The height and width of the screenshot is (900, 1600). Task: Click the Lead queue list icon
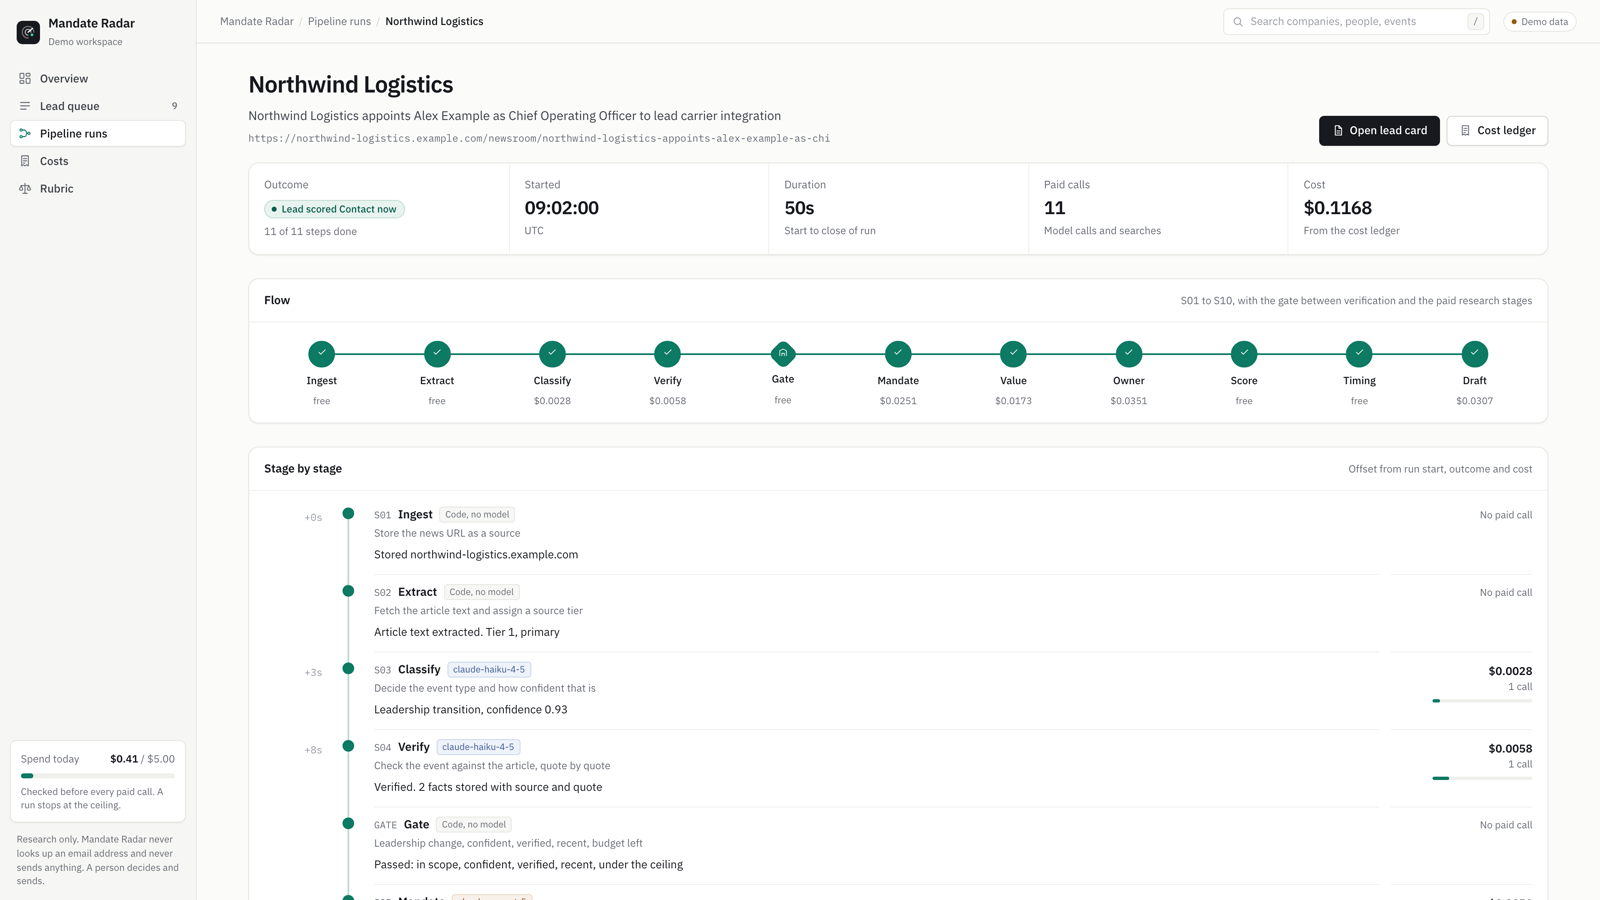tap(25, 106)
